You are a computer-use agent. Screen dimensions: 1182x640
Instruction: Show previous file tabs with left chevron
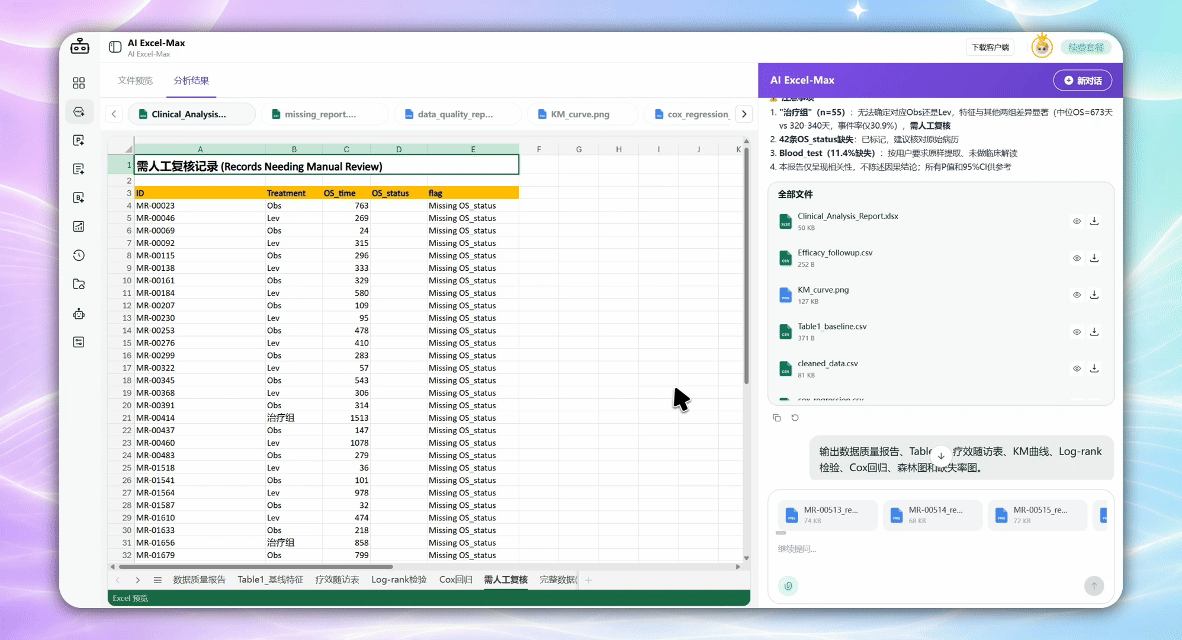[x=114, y=114]
